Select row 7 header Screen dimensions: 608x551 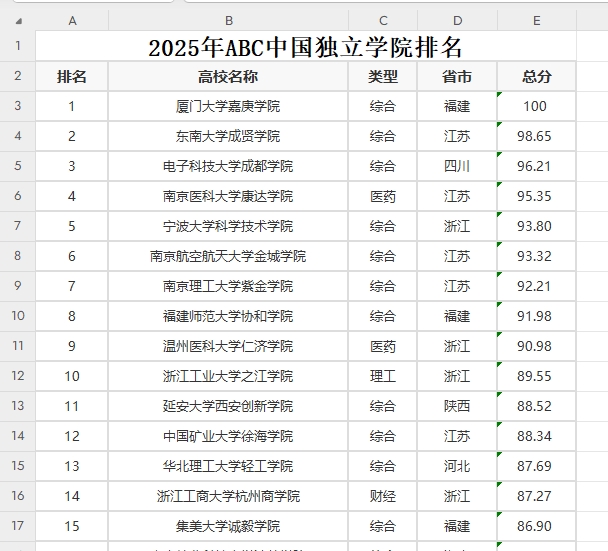pyautogui.click(x=17, y=226)
